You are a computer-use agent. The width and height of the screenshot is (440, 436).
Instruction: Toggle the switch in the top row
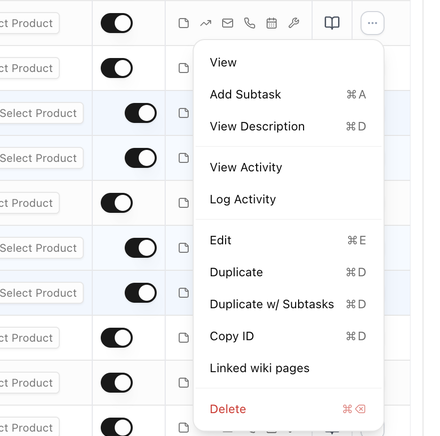pos(117,23)
